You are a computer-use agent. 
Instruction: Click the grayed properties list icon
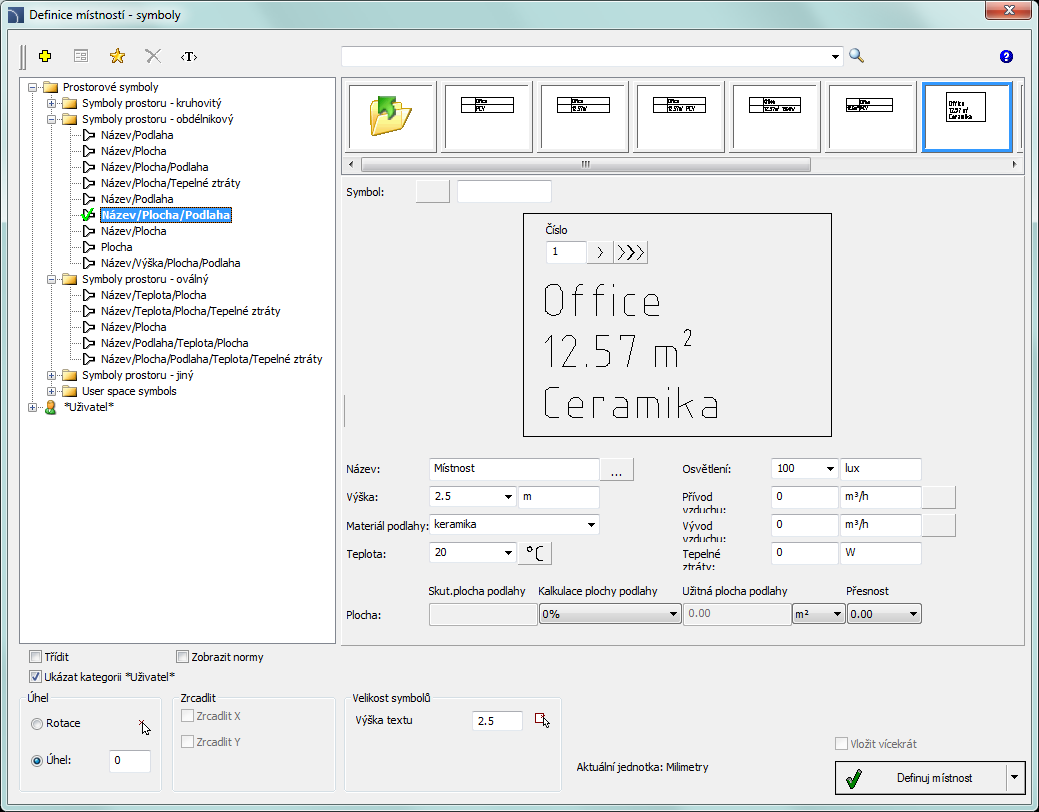[x=81, y=56]
